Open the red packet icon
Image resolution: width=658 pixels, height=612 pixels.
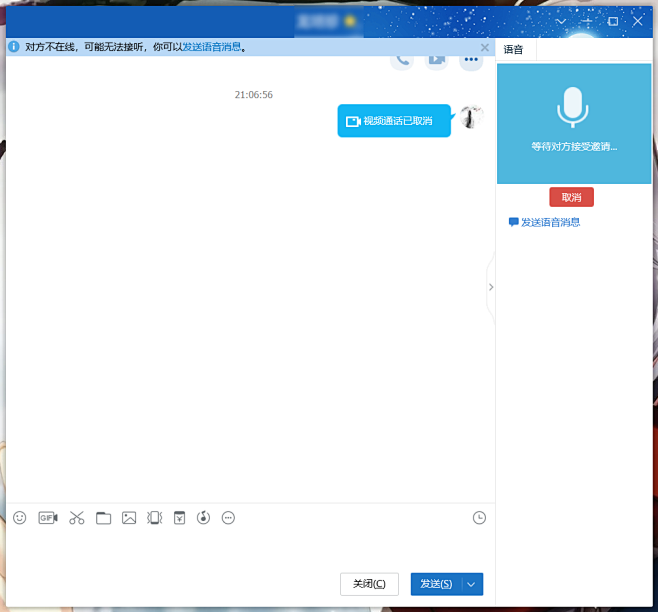(179, 518)
